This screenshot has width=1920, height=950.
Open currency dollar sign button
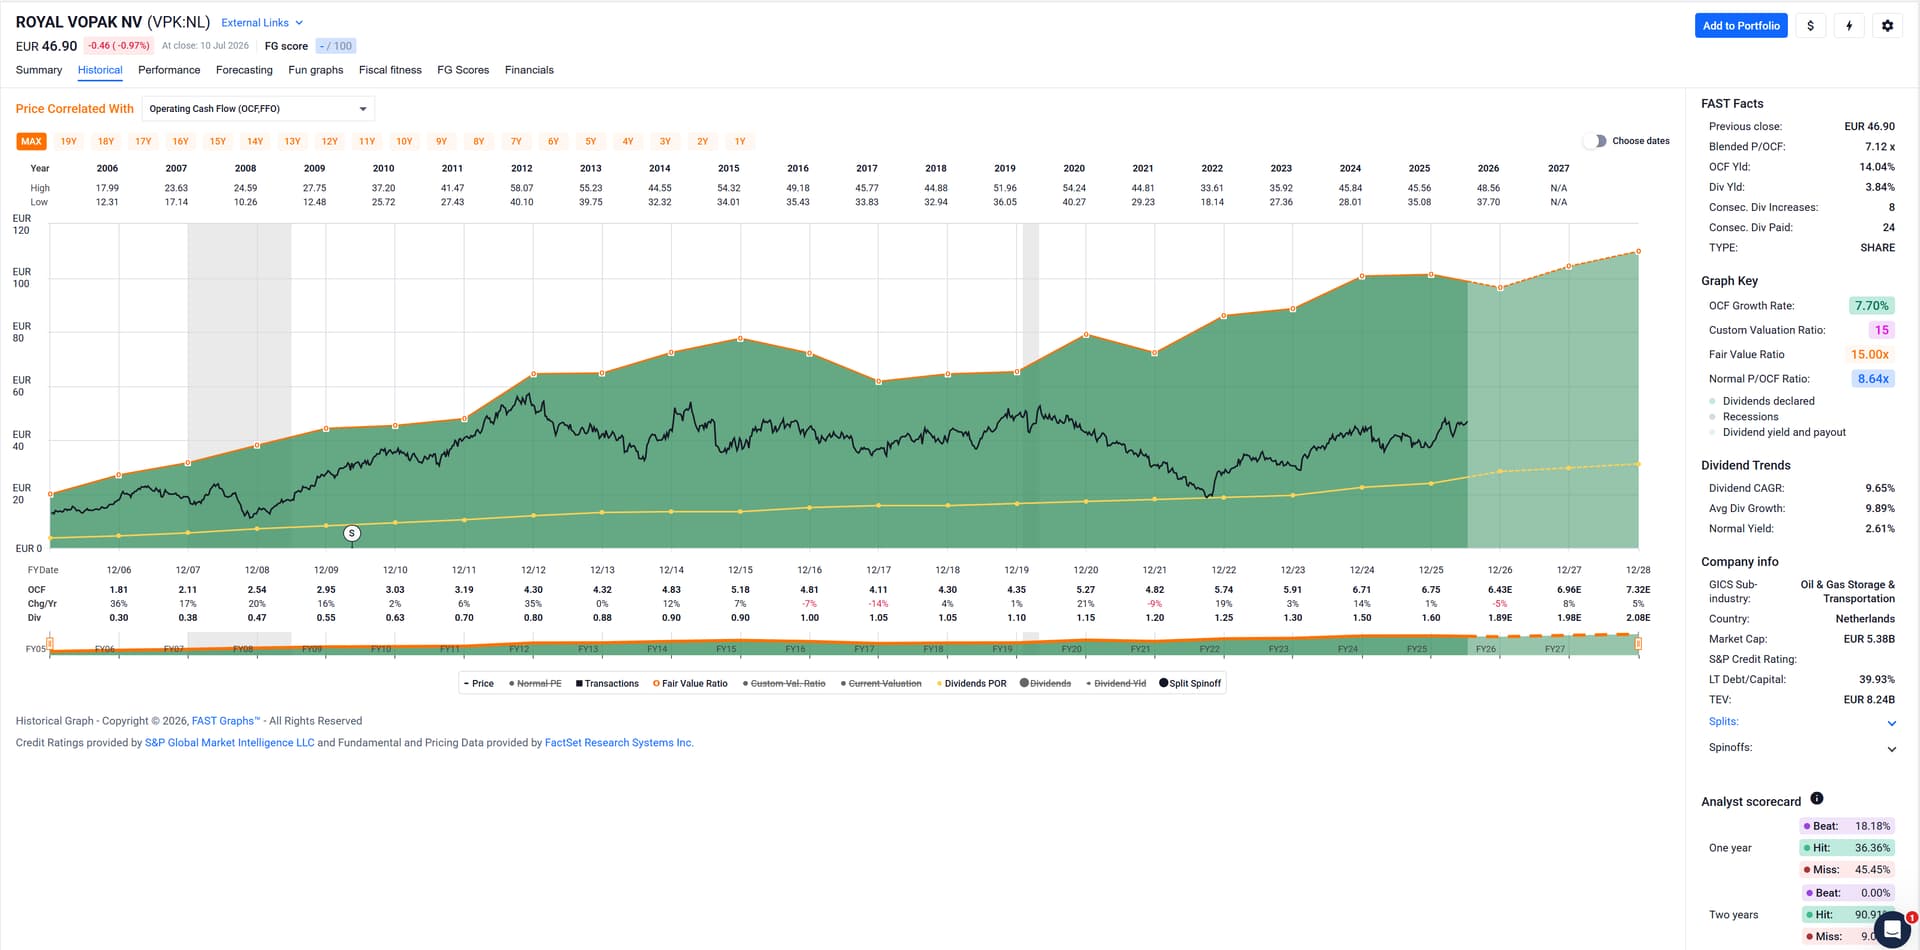point(1810,26)
